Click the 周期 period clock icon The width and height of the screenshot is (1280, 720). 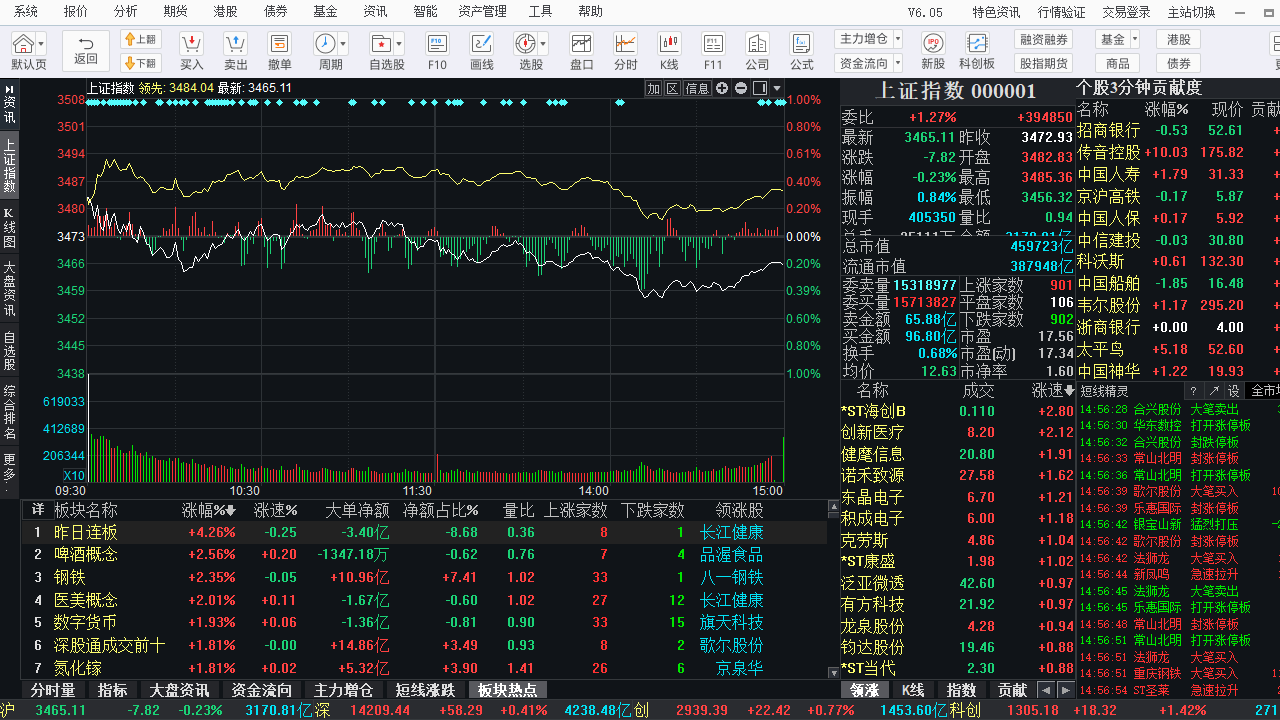[x=325, y=44]
